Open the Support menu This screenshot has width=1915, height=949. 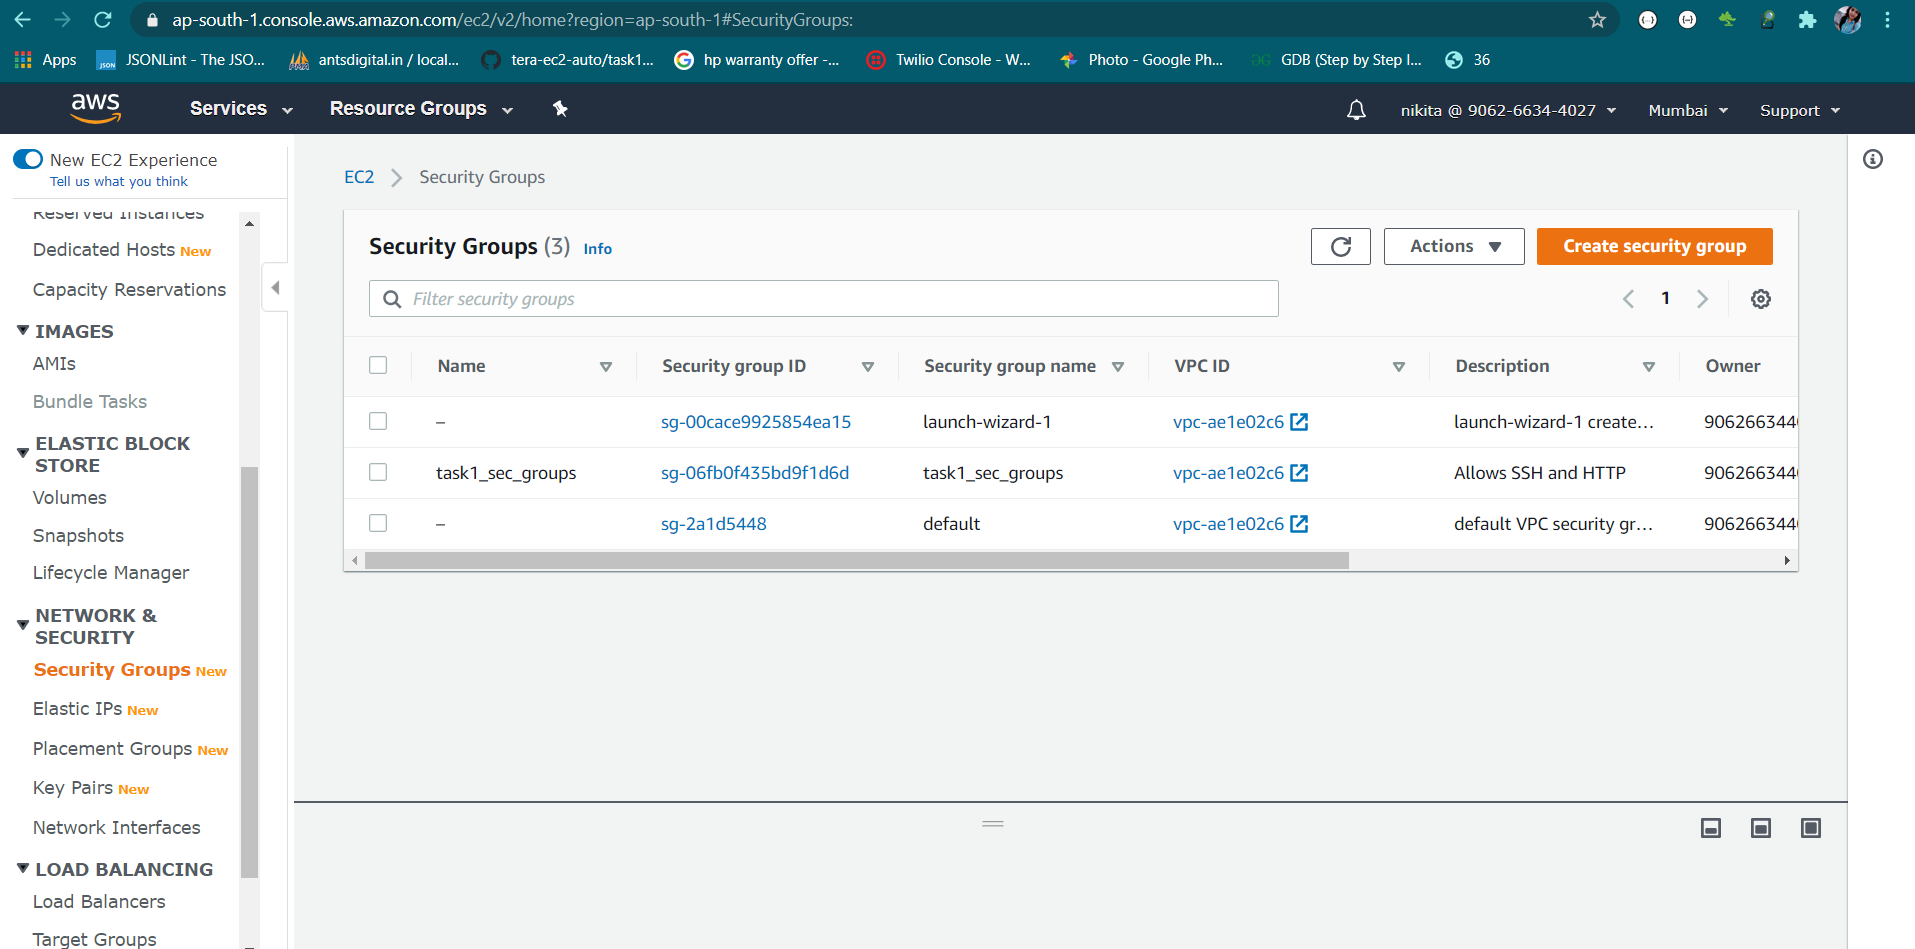point(1798,110)
